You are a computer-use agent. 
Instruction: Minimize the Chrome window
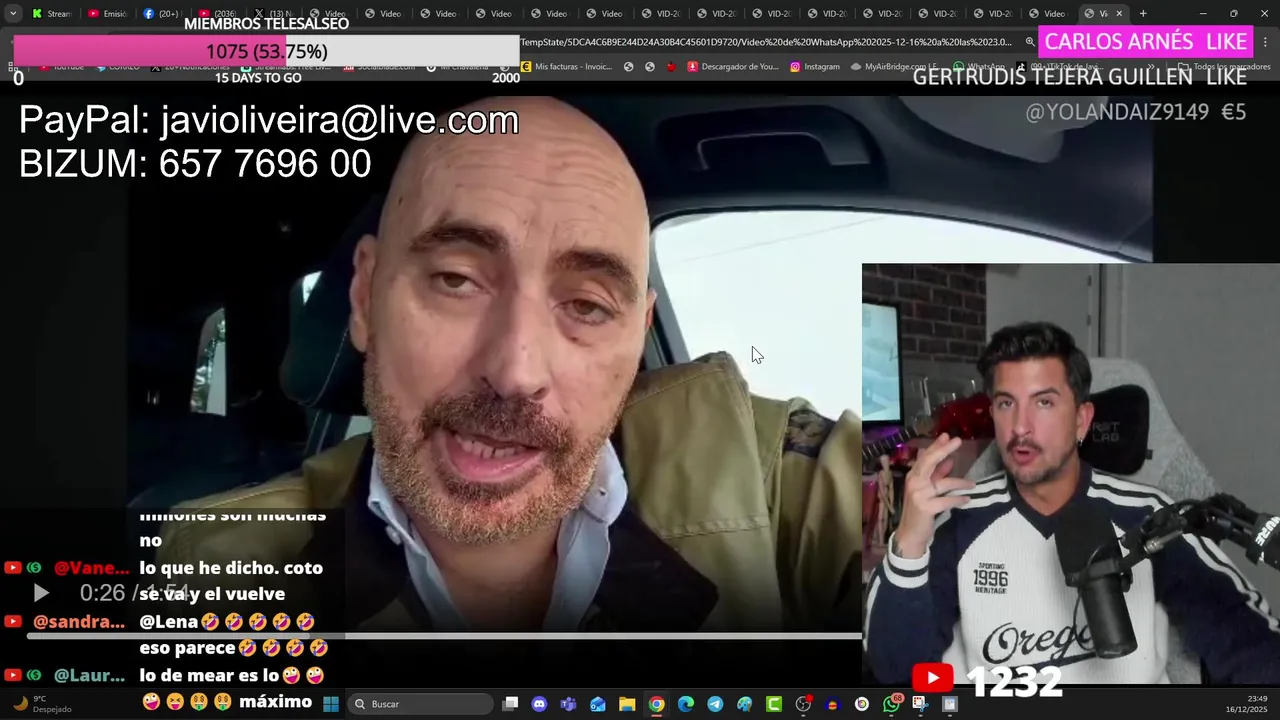(x=1203, y=14)
